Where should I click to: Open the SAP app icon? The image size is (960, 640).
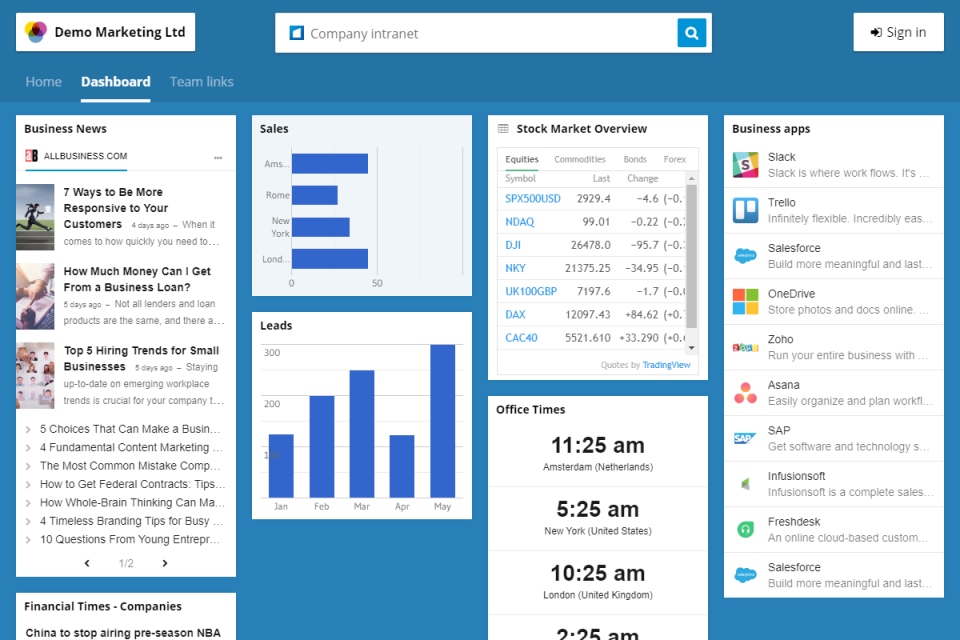tap(744, 439)
